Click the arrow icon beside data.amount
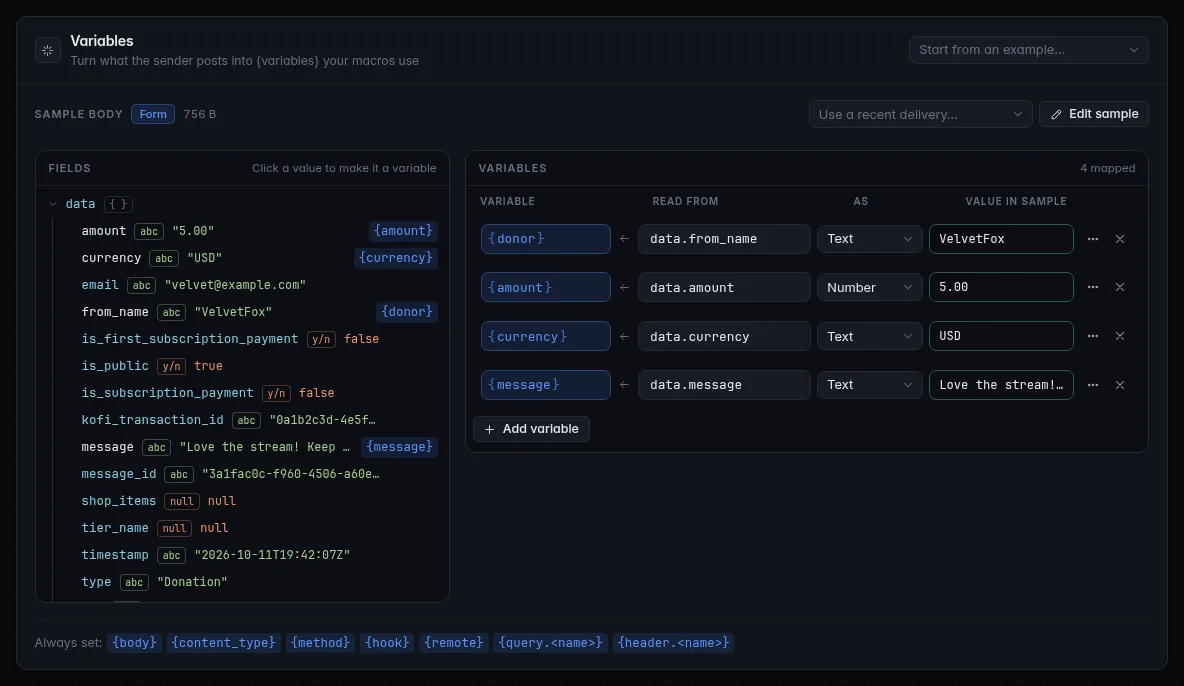 pyautogui.click(x=624, y=287)
